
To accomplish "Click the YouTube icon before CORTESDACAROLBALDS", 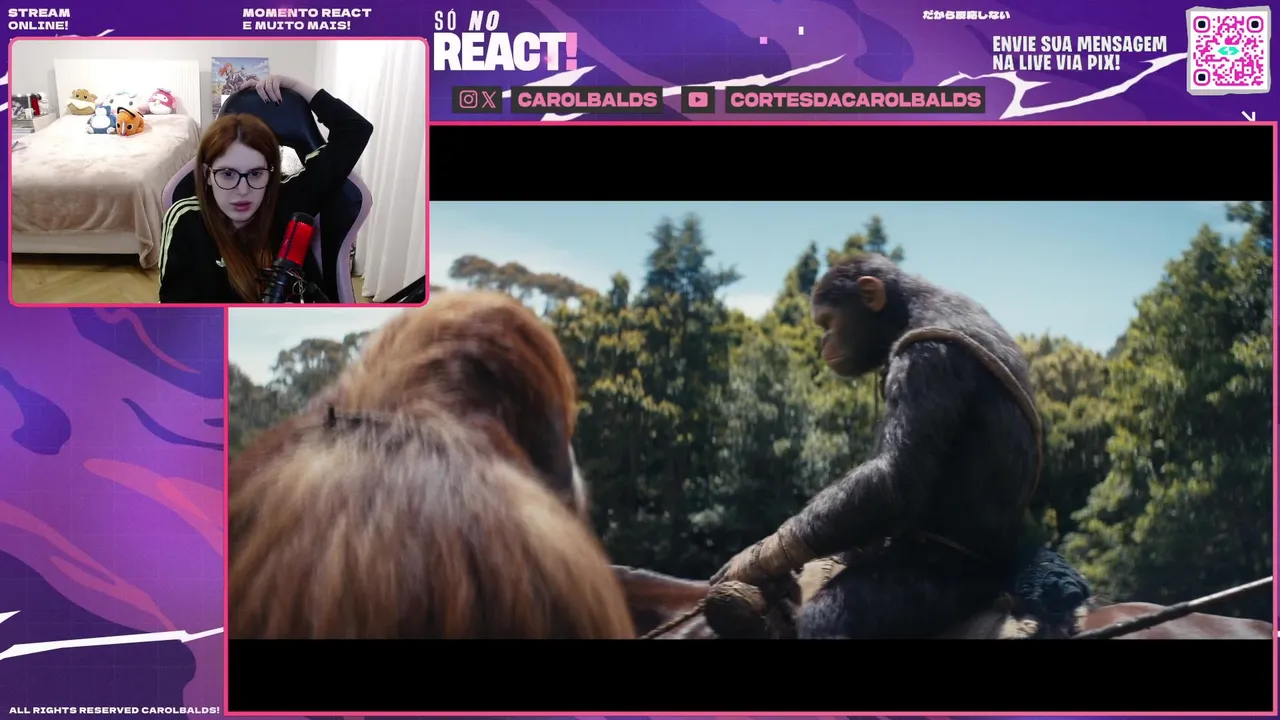I will (698, 99).
